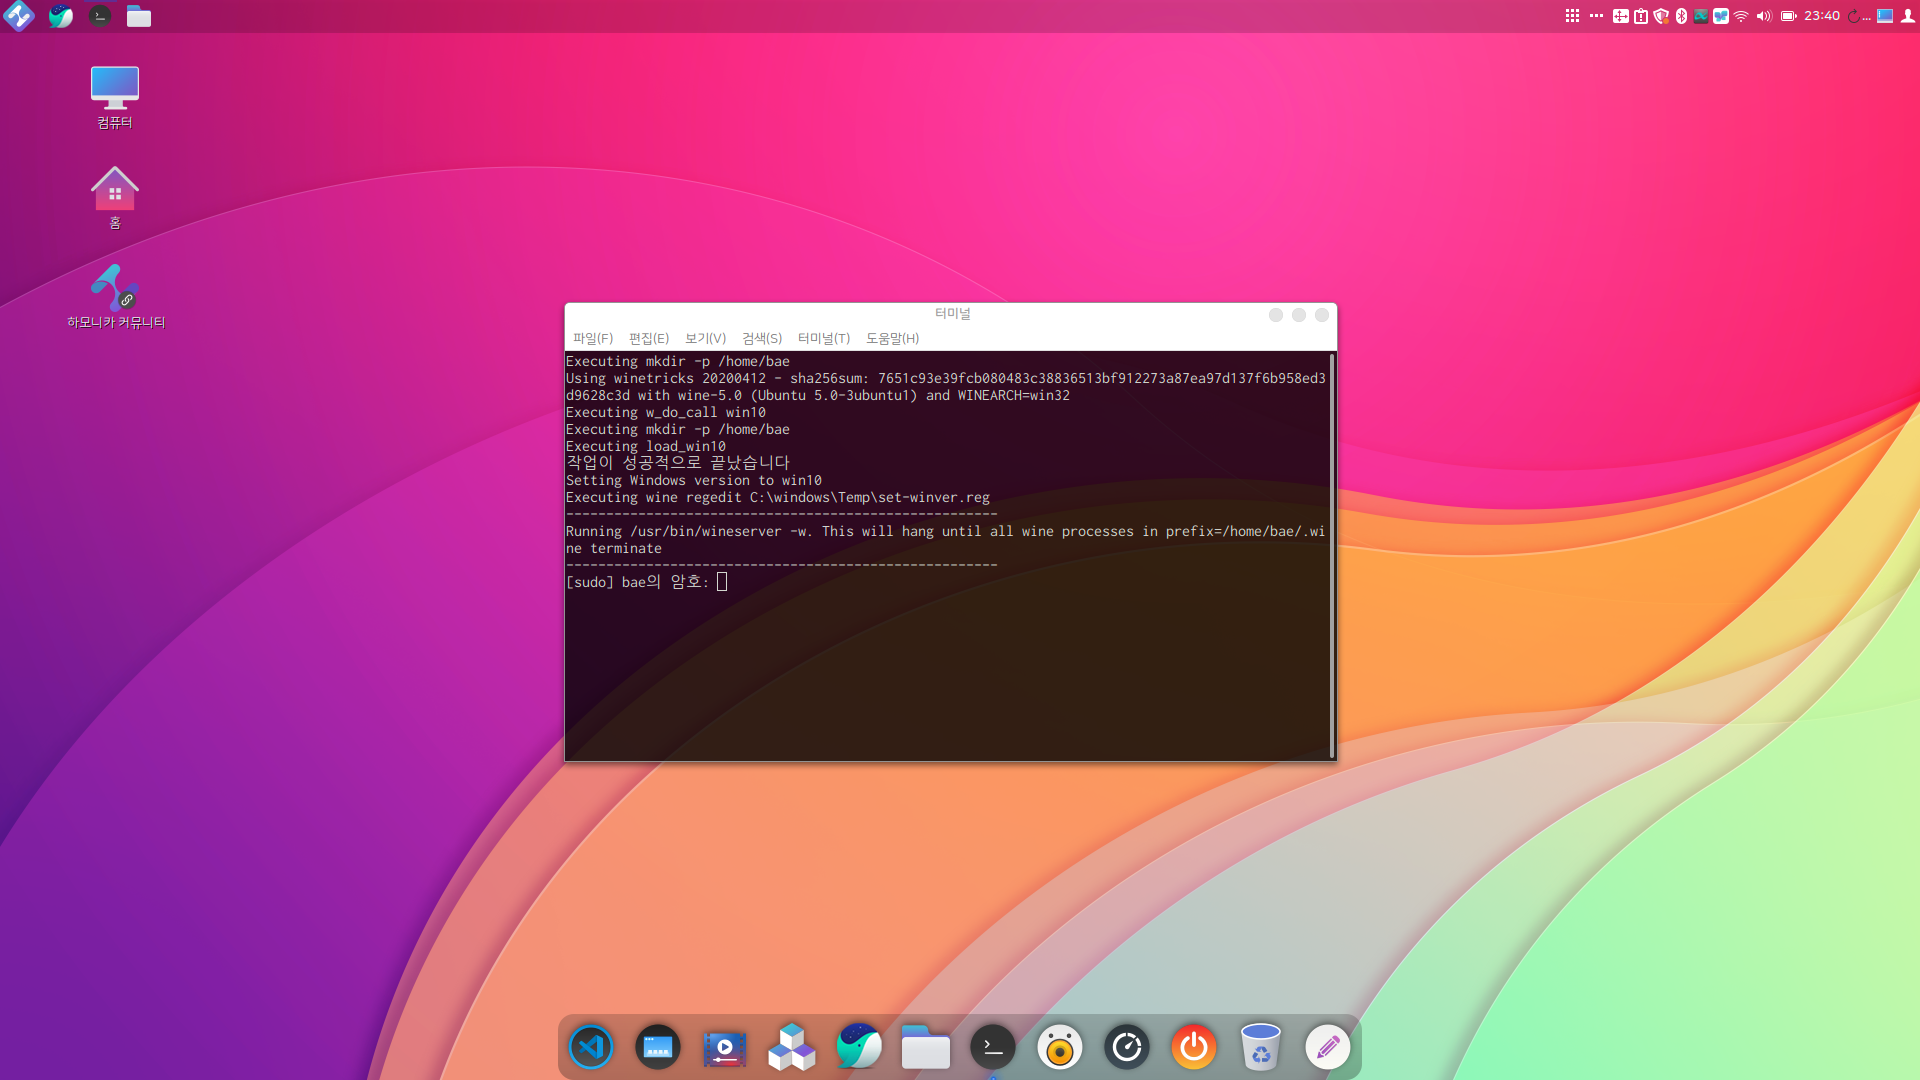Viewport: 1920px width, 1080px height.
Task: Click the 터미널 window title bar
Action: (952, 314)
